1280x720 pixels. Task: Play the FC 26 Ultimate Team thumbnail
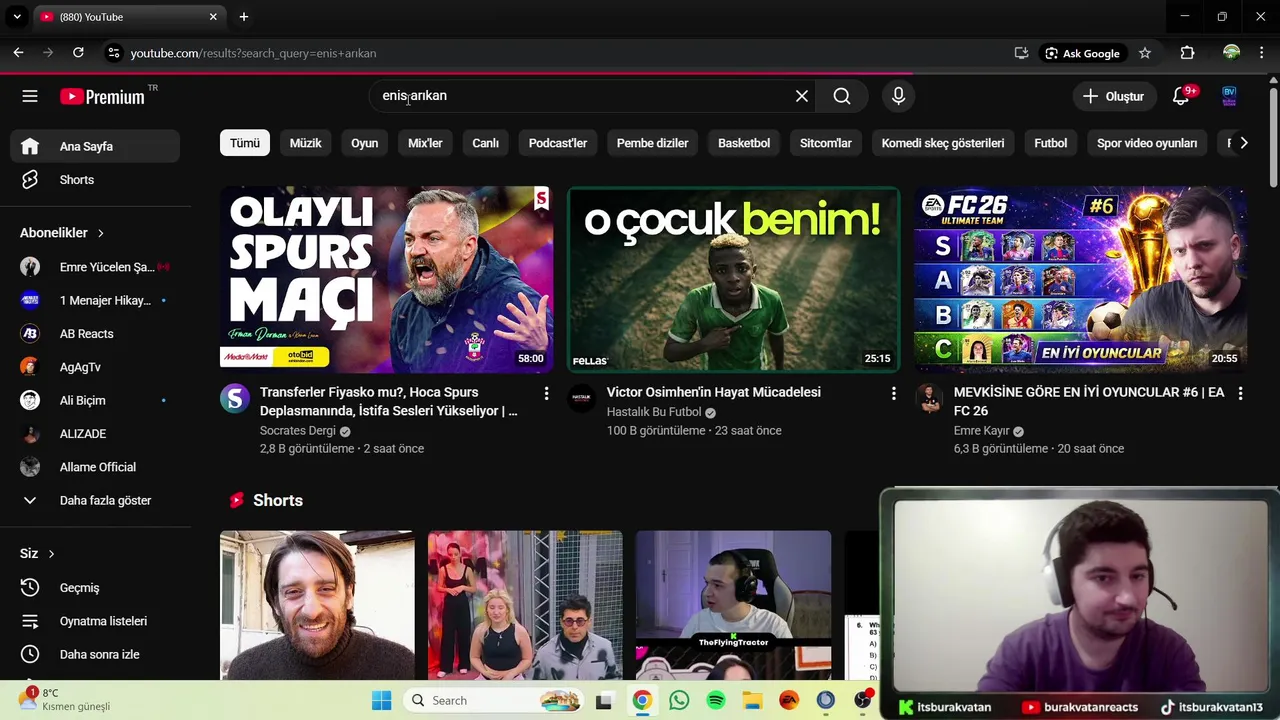tap(1080, 279)
